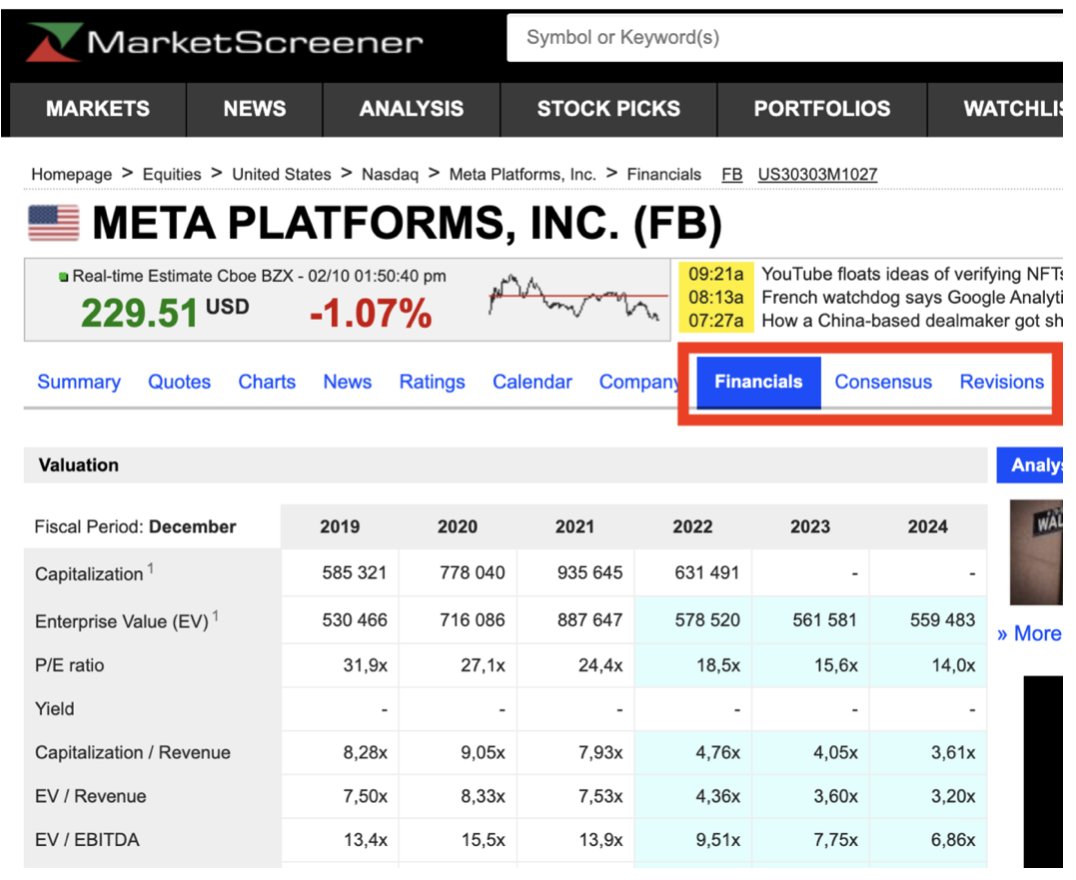Open the NEWS menu in top navigation
The image size is (1076, 880).
point(255,108)
